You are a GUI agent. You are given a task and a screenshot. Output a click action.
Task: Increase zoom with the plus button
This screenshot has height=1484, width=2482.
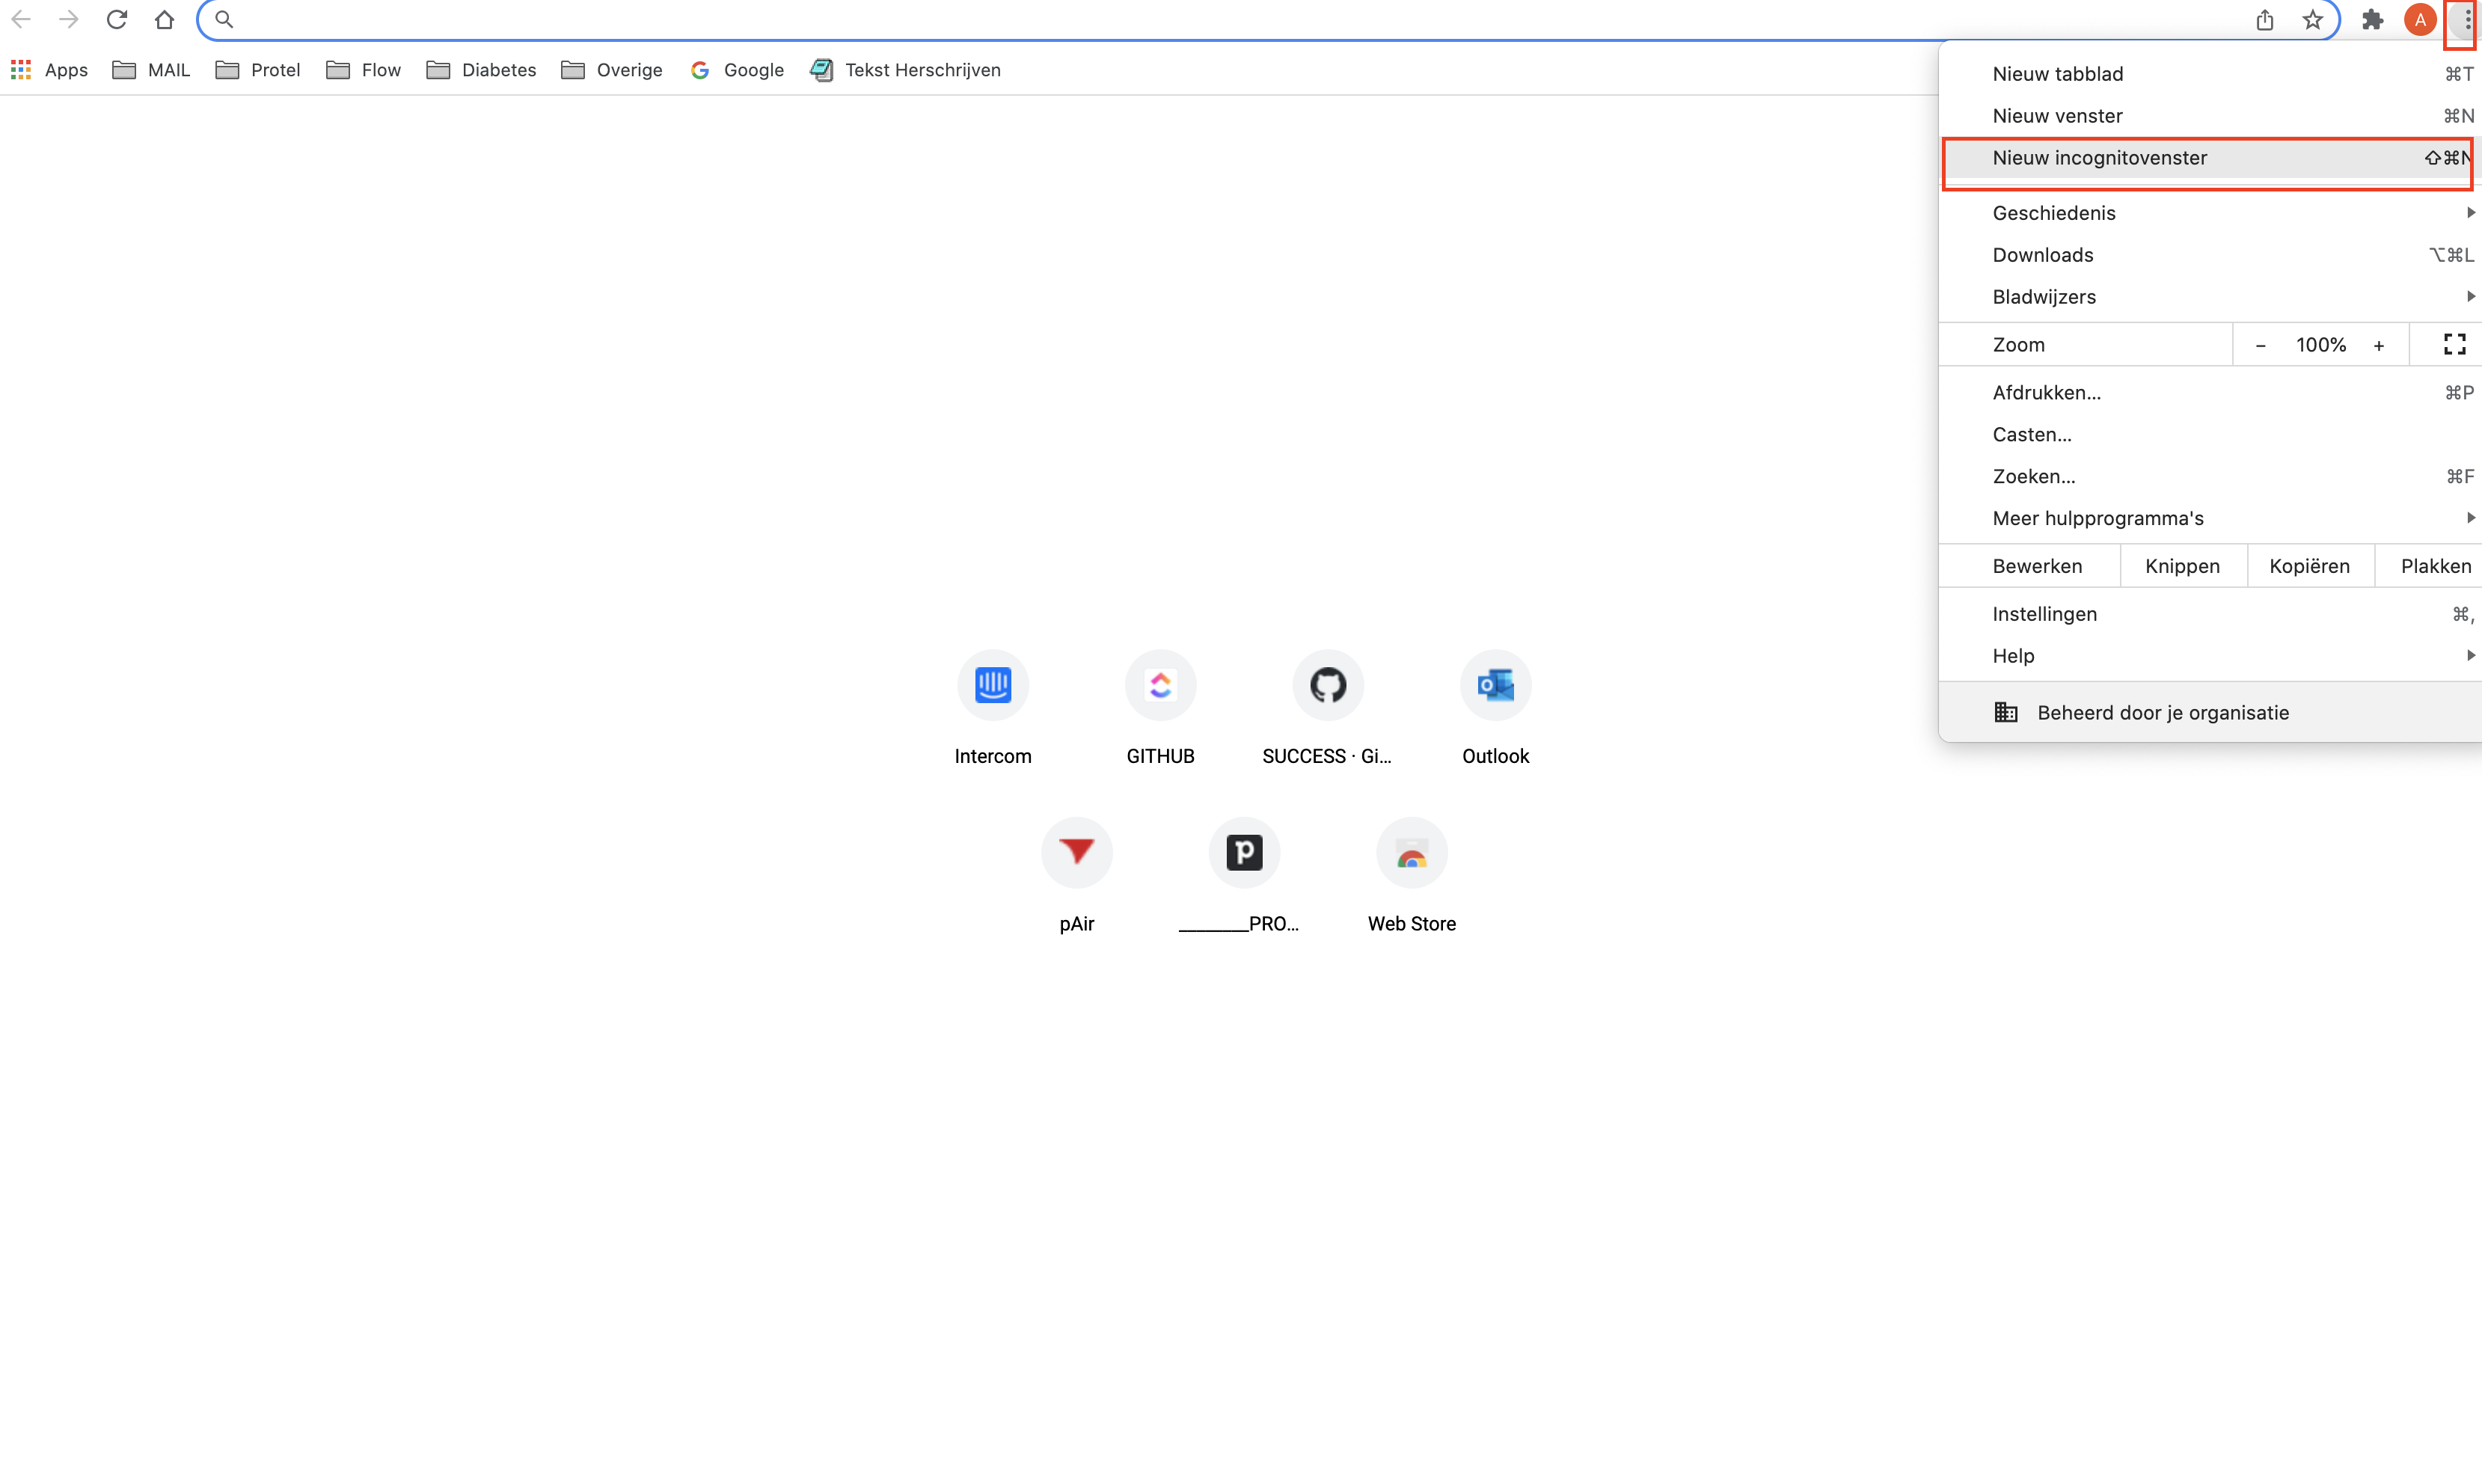(x=2378, y=345)
